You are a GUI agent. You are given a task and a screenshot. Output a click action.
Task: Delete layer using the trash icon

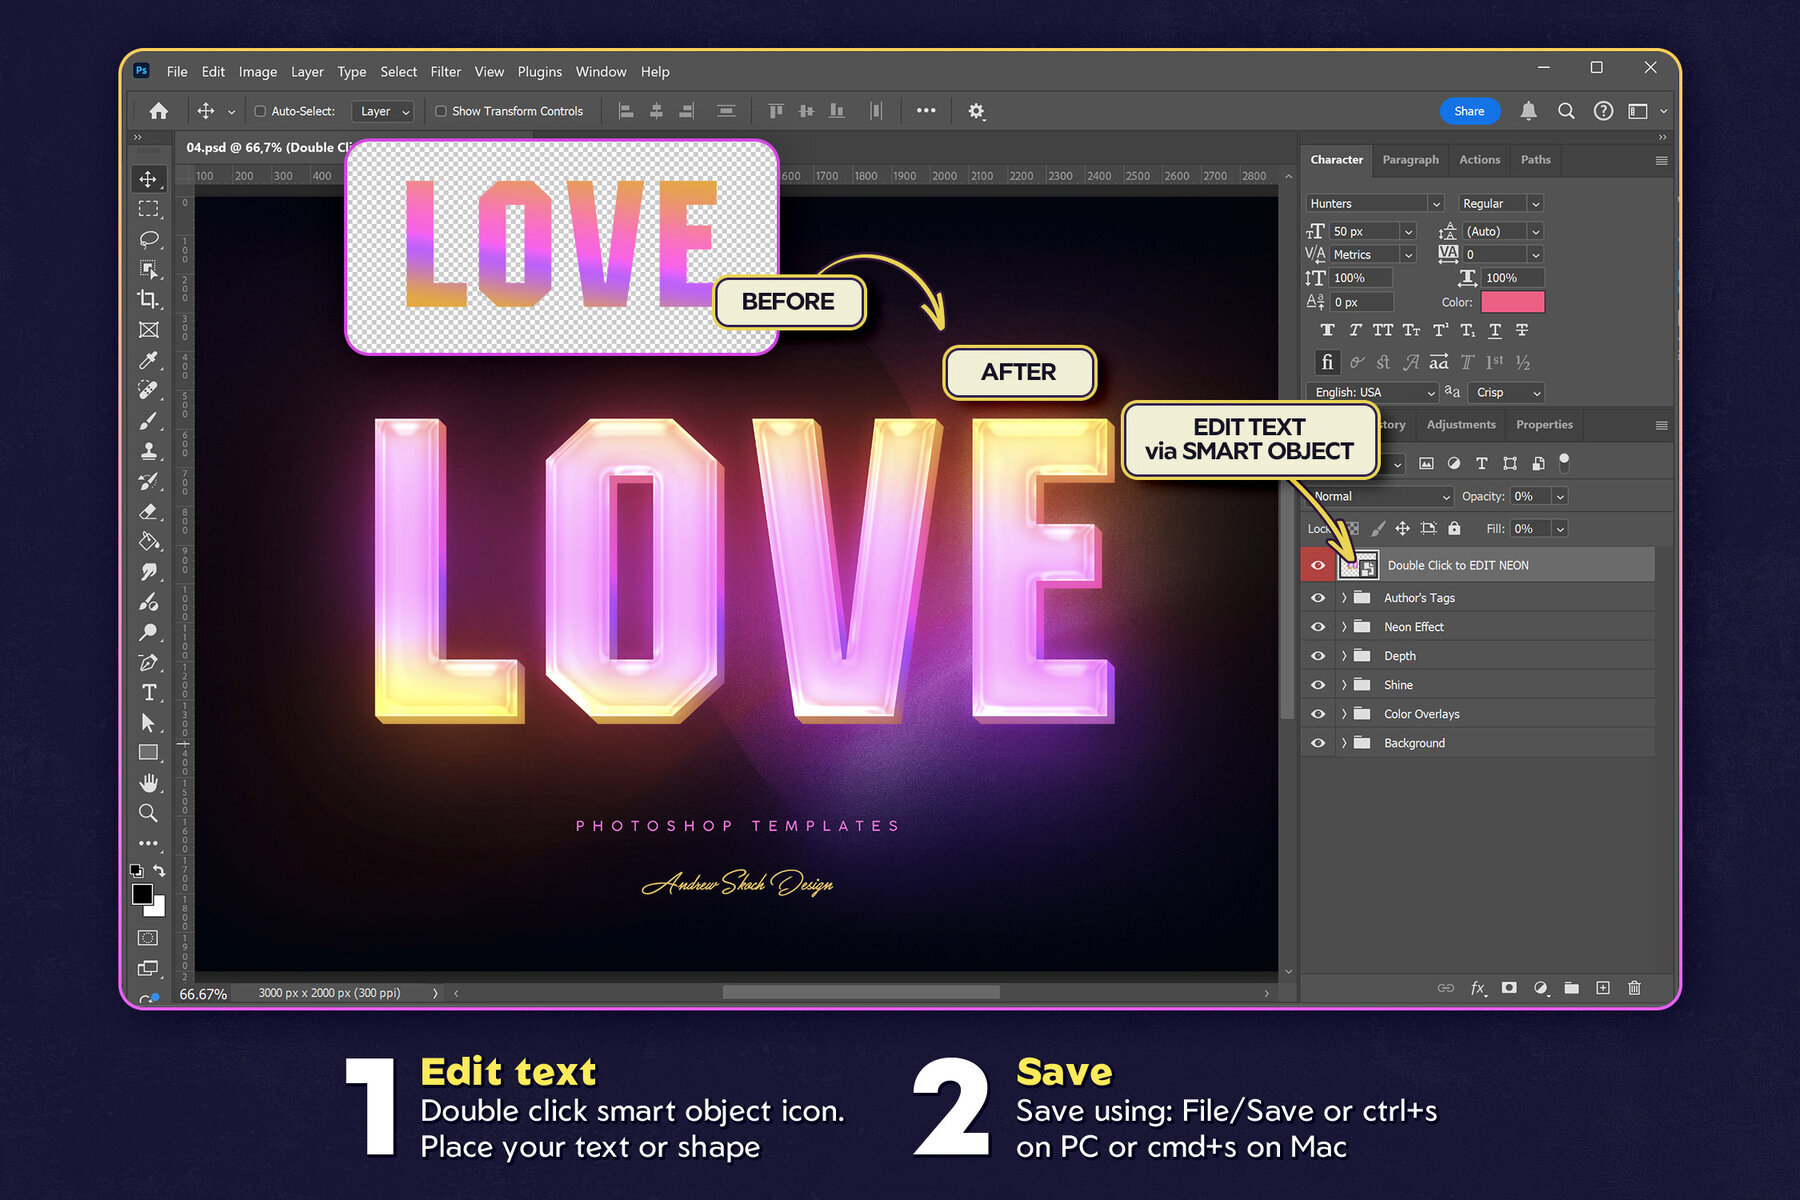(1634, 988)
